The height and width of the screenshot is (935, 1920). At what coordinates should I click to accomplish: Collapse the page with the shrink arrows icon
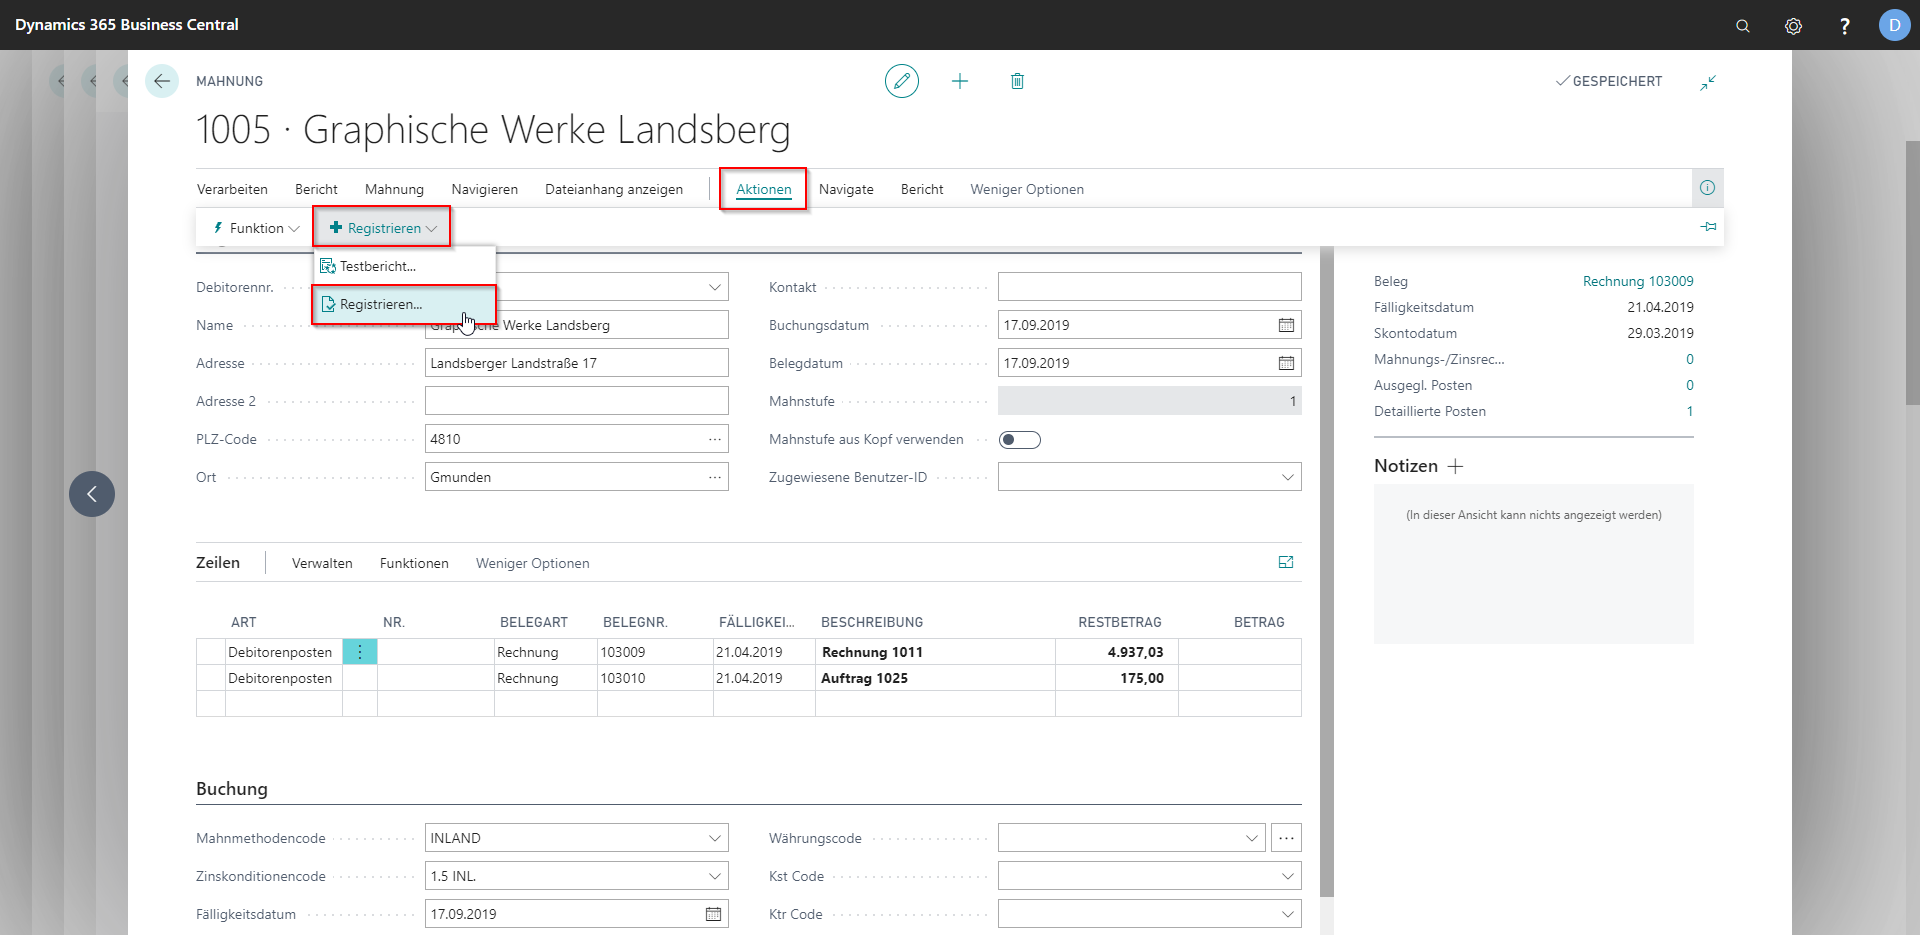(1708, 82)
